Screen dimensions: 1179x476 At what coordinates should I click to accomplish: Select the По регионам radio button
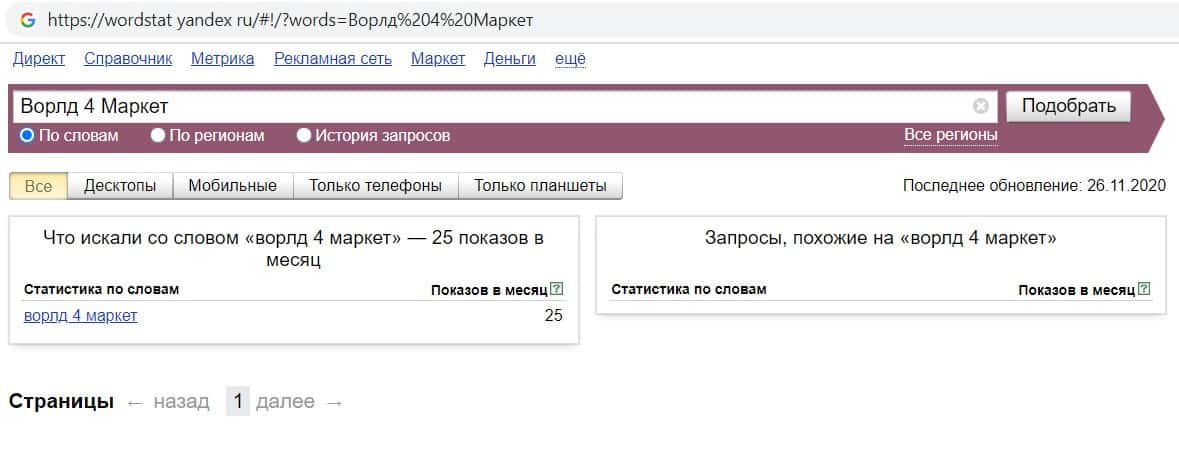pyautogui.click(x=158, y=136)
